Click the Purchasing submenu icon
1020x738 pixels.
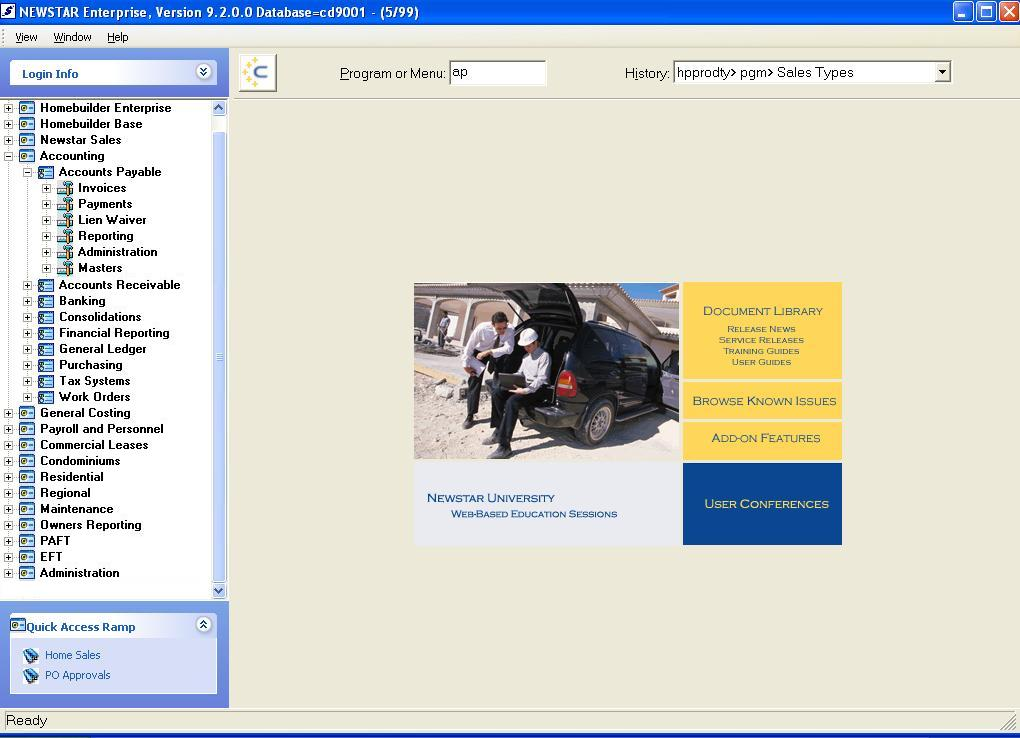click(x=46, y=365)
